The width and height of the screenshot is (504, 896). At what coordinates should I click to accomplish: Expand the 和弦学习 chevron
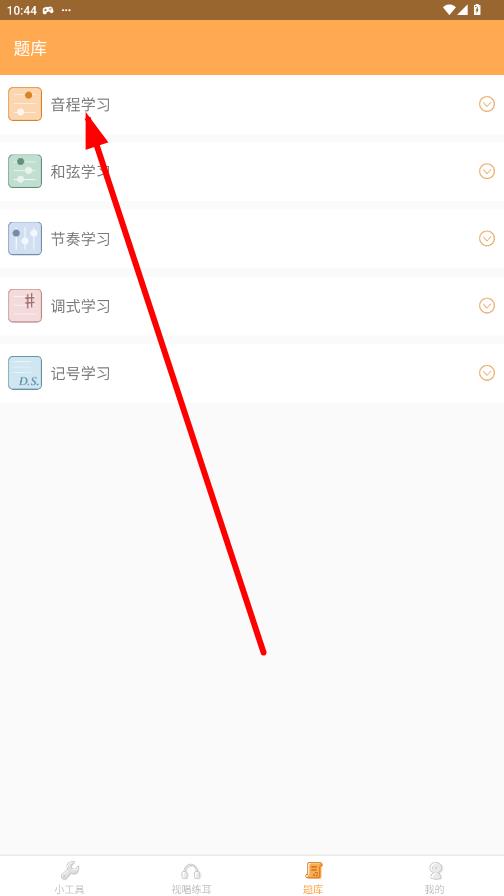[x=487, y=171]
